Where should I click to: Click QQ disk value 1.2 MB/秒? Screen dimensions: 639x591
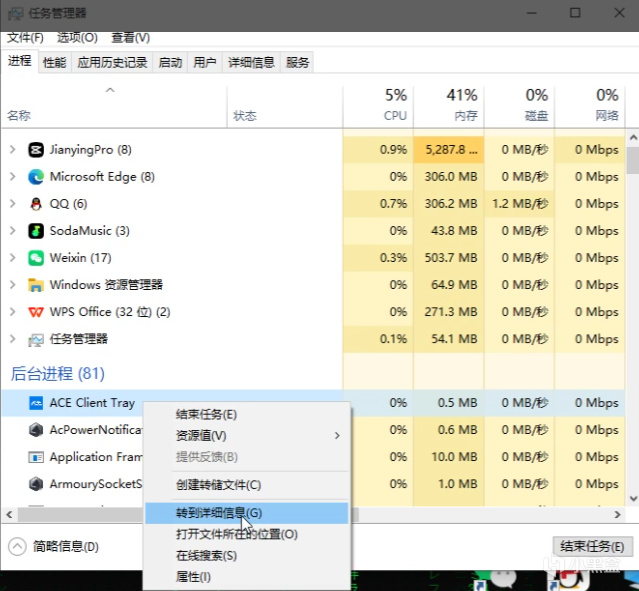[x=520, y=203]
